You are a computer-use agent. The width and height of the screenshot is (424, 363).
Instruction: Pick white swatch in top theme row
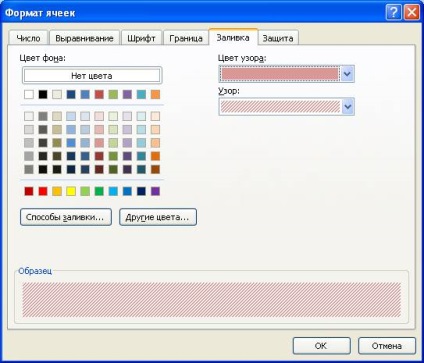point(29,94)
